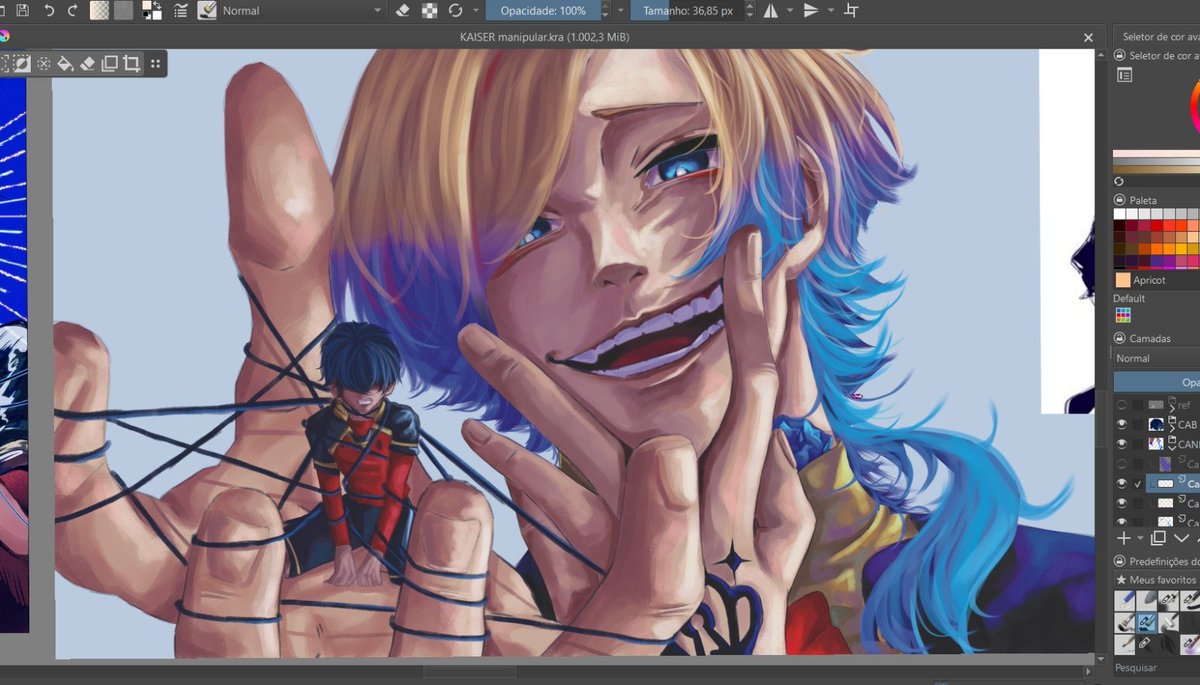This screenshot has width=1200, height=685.
Task: Select the first brush preset thumbnail
Action: [1124, 601]
